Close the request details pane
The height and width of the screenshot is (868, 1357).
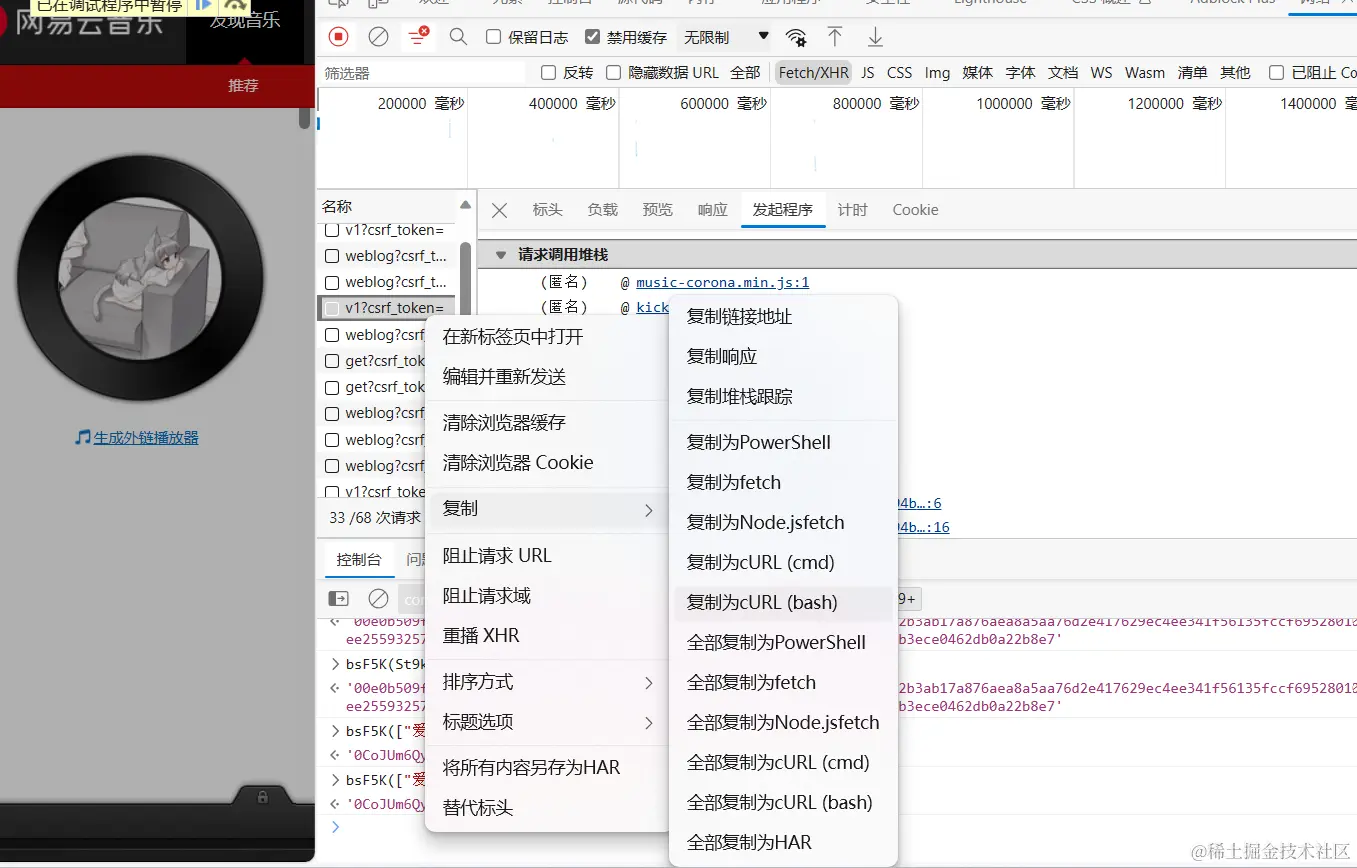click(x=500, y=210)
